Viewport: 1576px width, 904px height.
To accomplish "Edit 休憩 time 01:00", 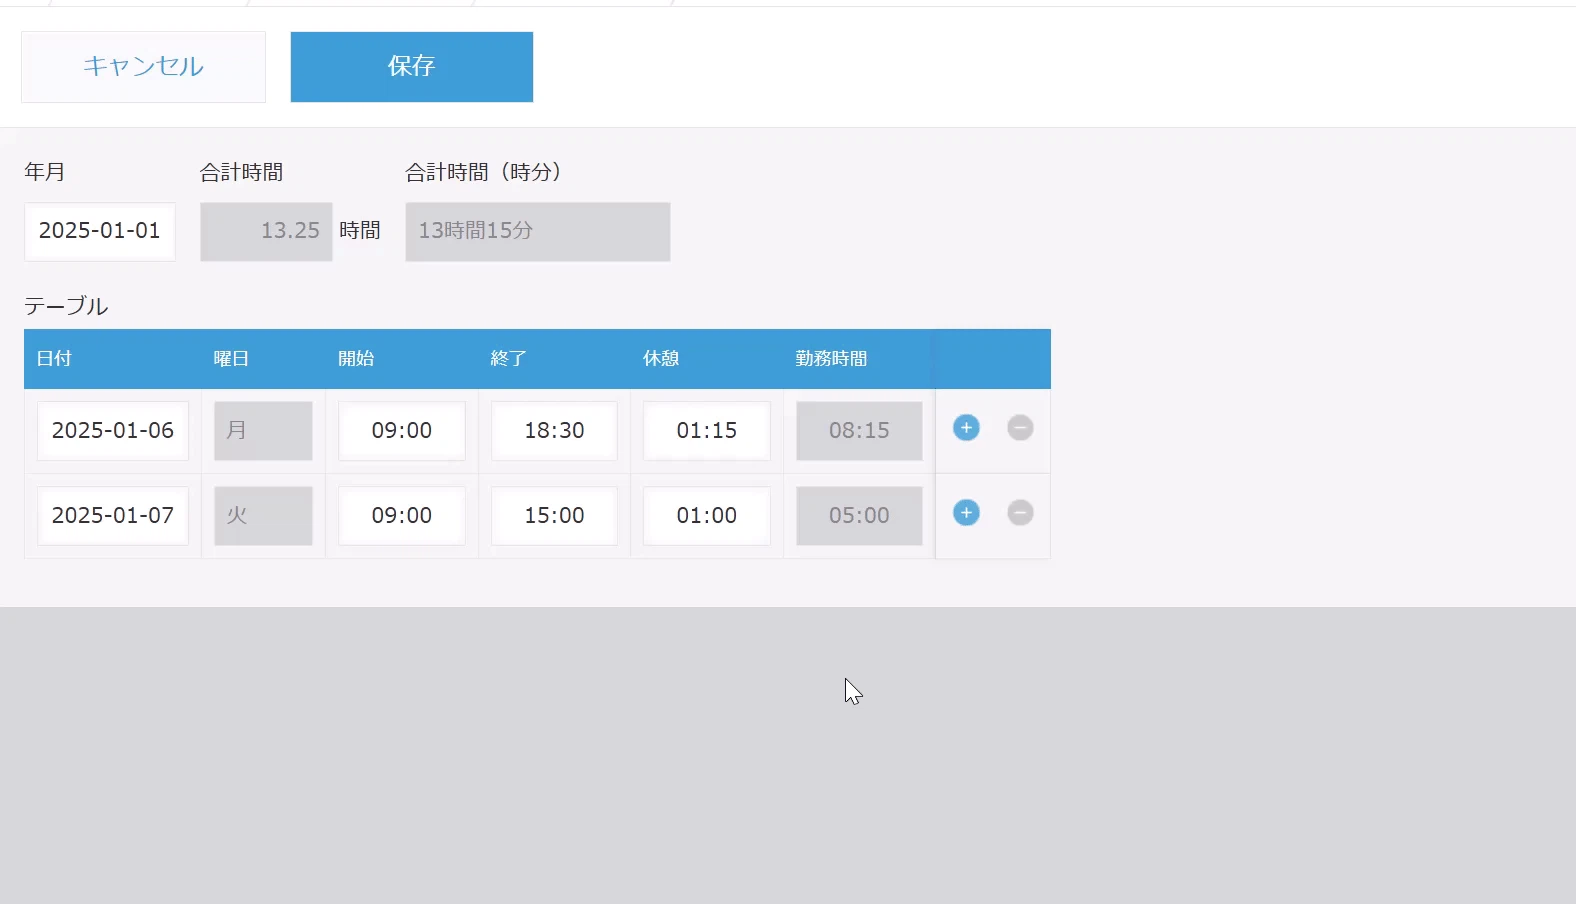I will 707,516.
